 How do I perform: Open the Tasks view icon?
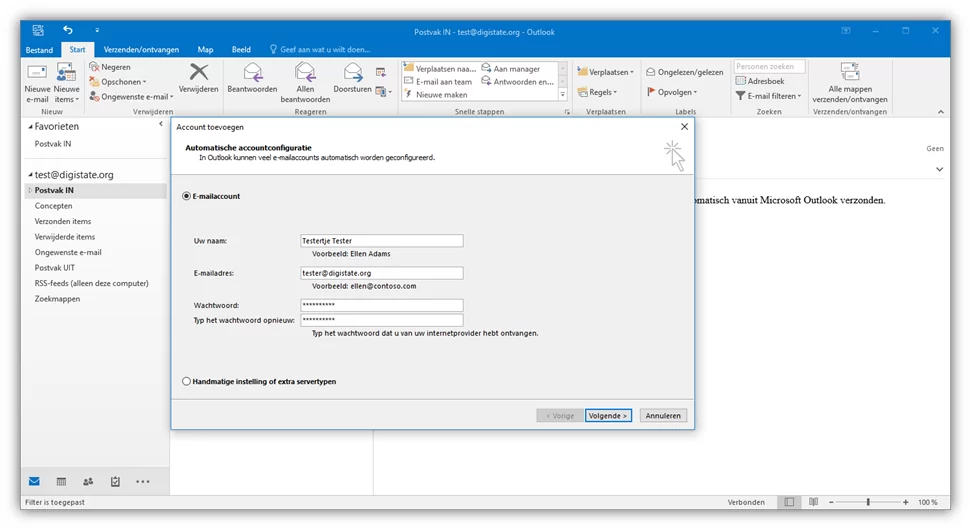pos(115,482)
